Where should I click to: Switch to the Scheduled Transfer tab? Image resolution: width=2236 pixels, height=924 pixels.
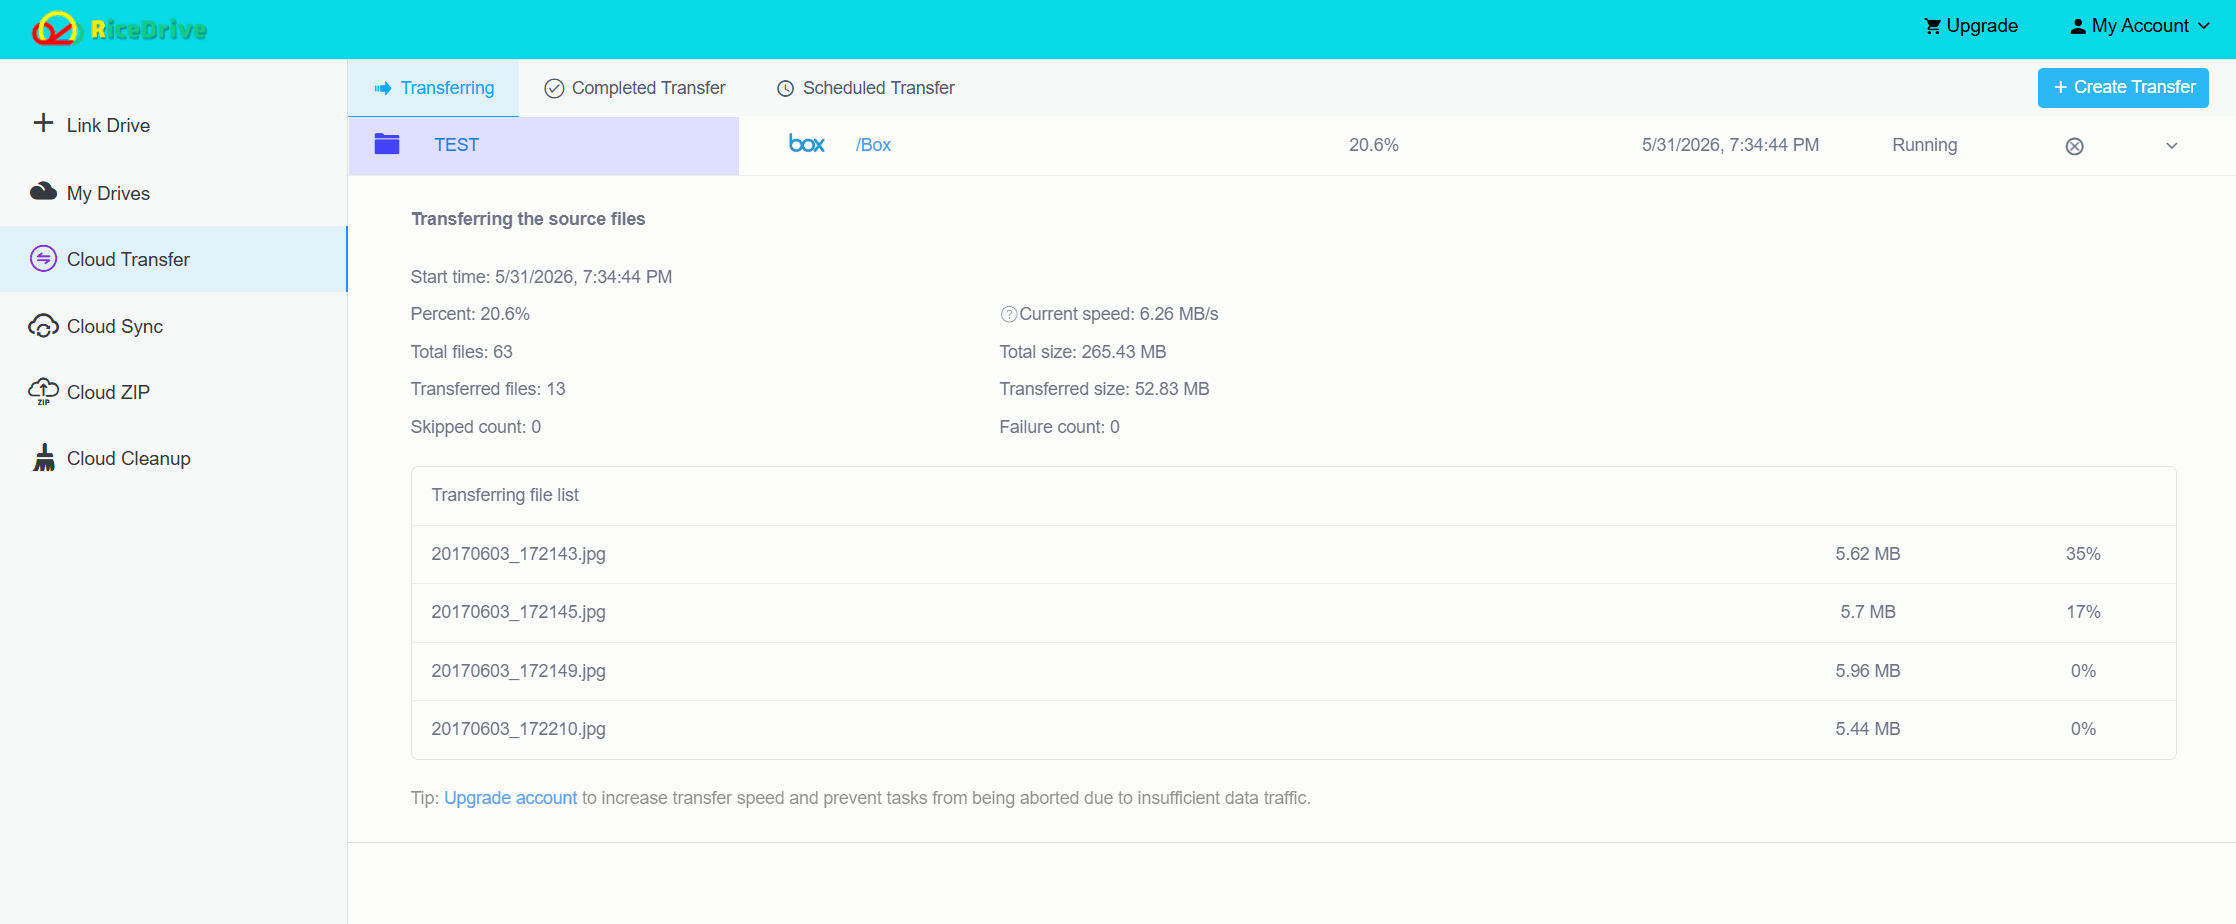[866, 88]
